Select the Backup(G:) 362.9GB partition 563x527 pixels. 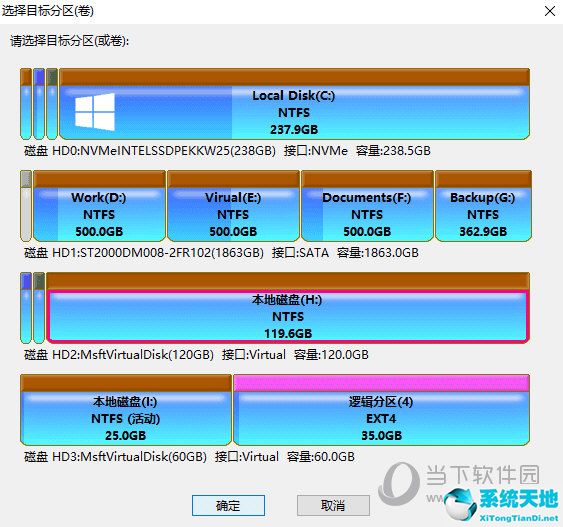tap(483, 206)
